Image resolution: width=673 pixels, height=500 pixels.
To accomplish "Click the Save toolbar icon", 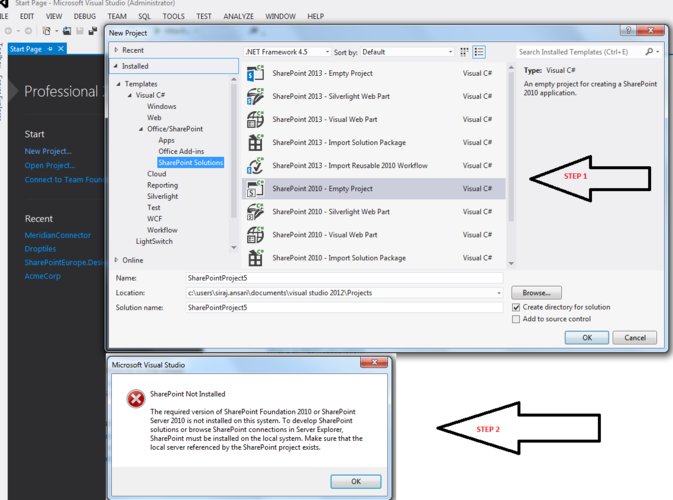I will pos(80,31).
